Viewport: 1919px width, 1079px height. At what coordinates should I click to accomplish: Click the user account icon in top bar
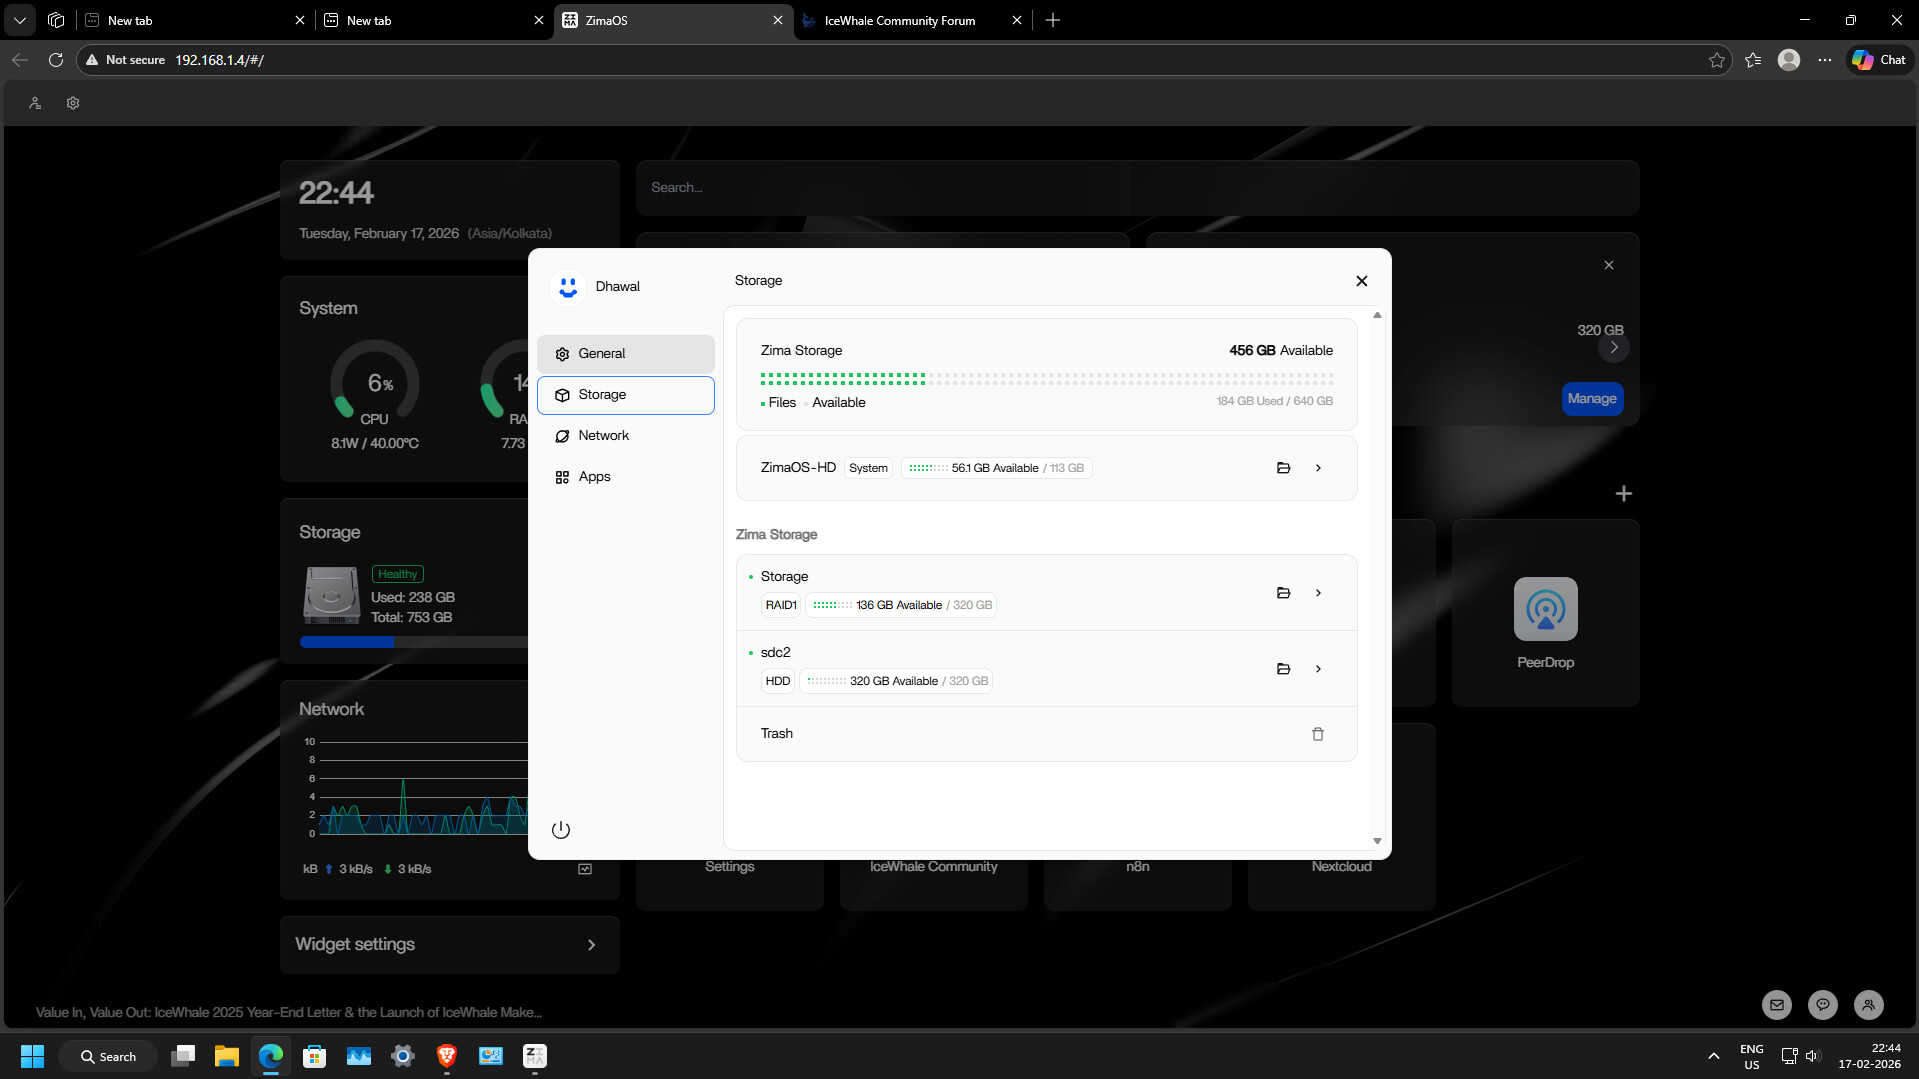(35, 103)
